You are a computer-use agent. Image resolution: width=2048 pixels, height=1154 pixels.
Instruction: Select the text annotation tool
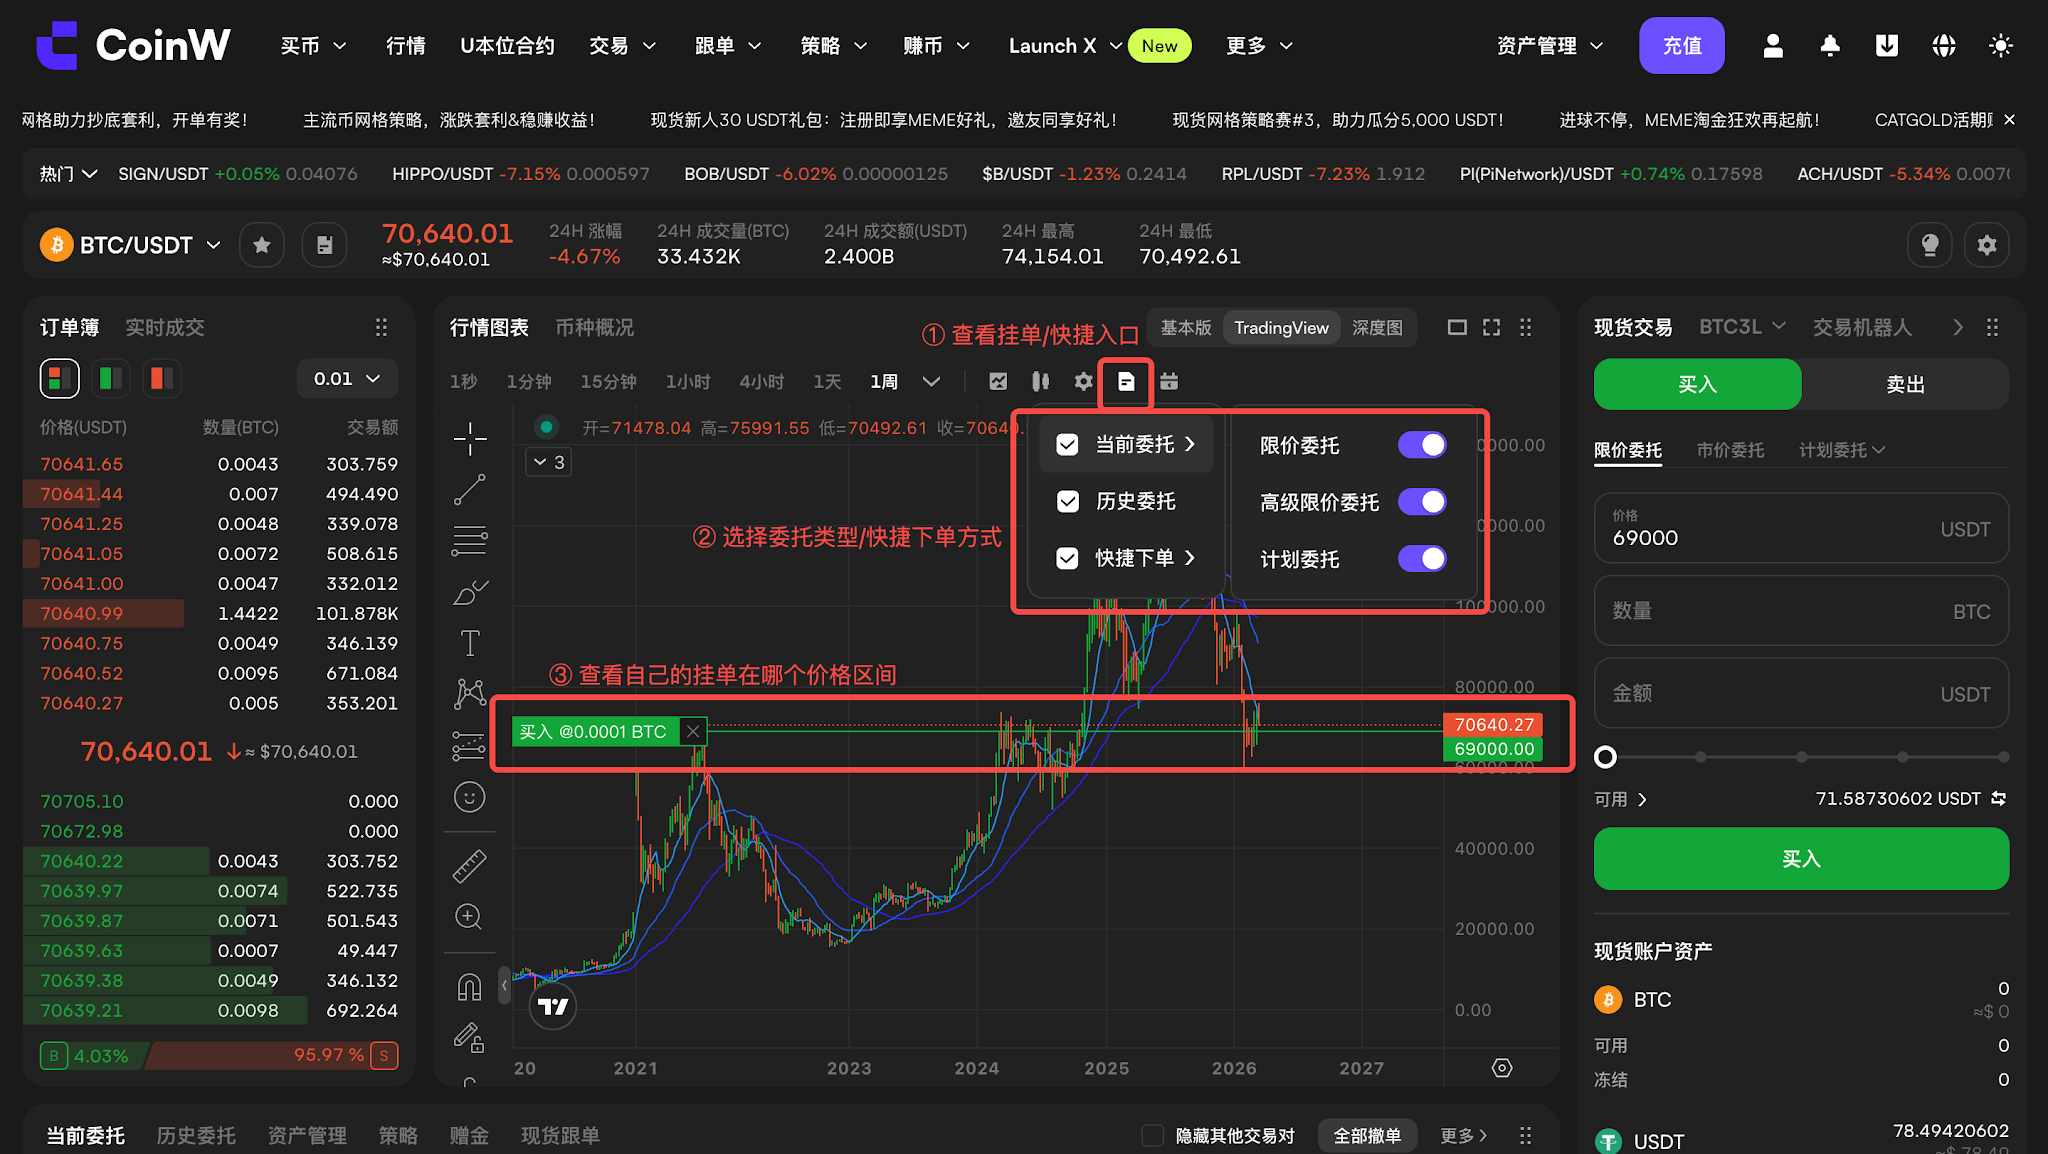point(469,643)
